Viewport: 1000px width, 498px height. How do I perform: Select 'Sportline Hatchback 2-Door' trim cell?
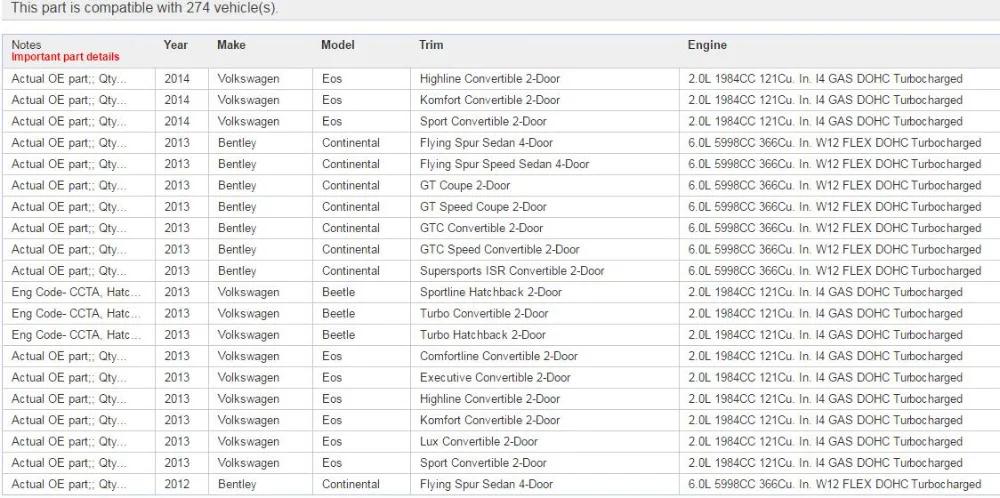491,292
